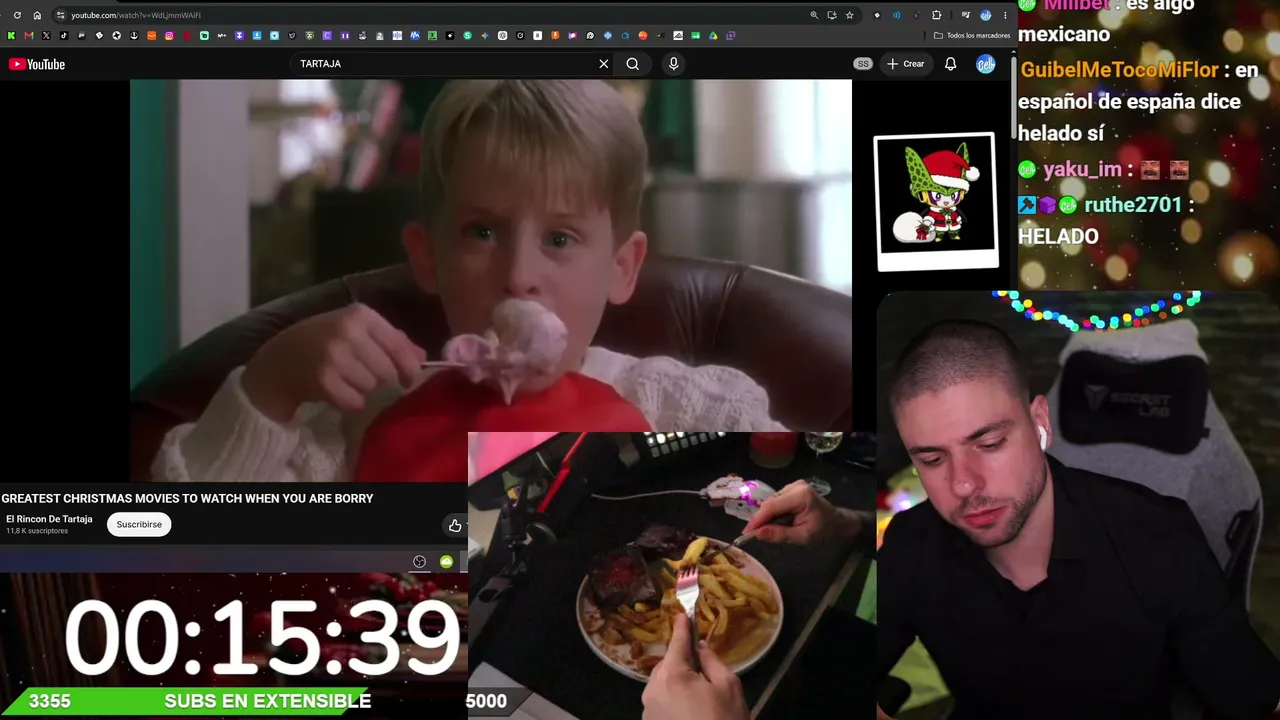Open the X (Twitter) bookmark
Screen dimensions: 1280x720
pos(46,36)
